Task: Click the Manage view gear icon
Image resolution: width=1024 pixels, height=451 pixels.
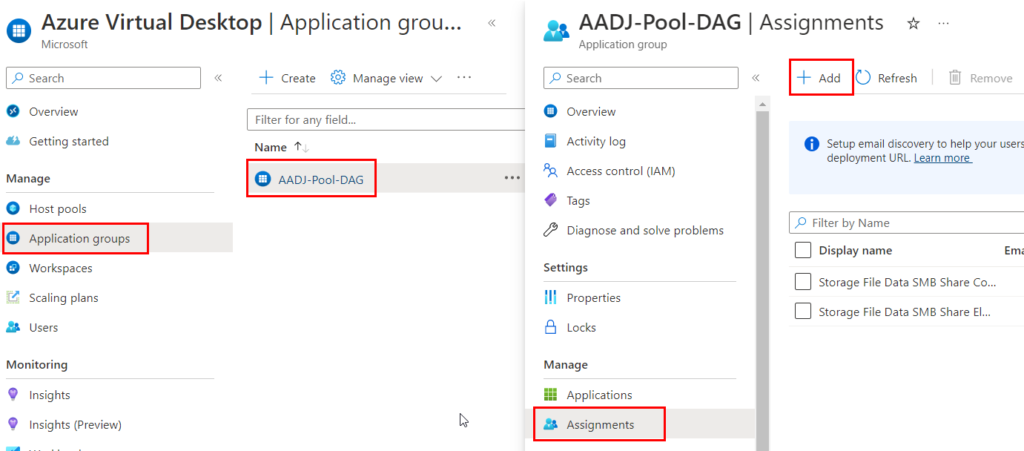Action: click(338, 78)
